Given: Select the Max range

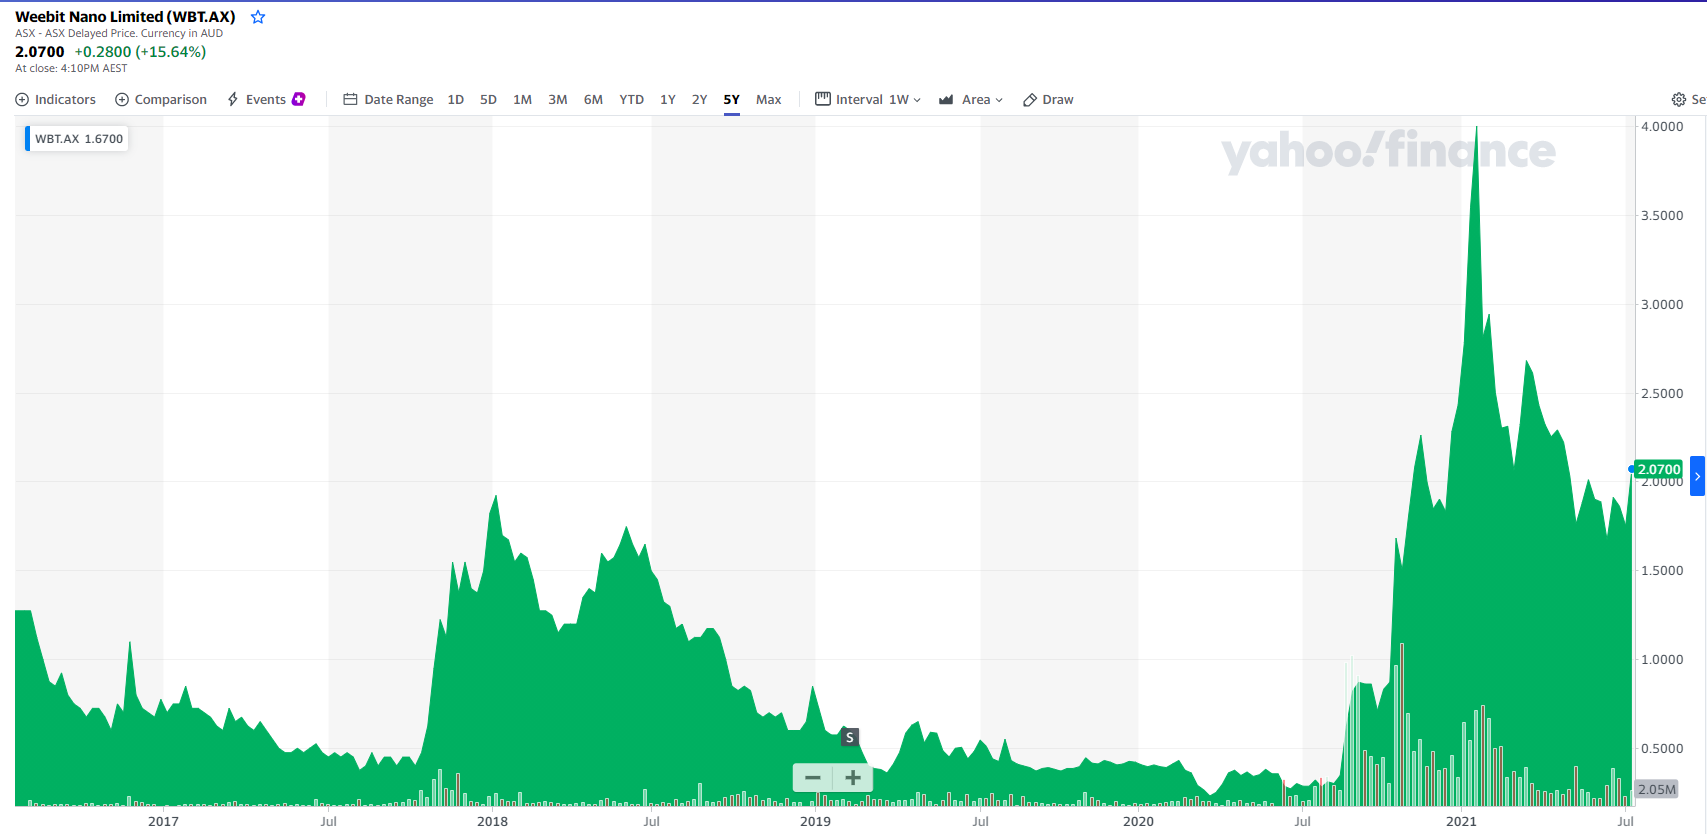Looking at the screenshot, I should coord(768,99).
